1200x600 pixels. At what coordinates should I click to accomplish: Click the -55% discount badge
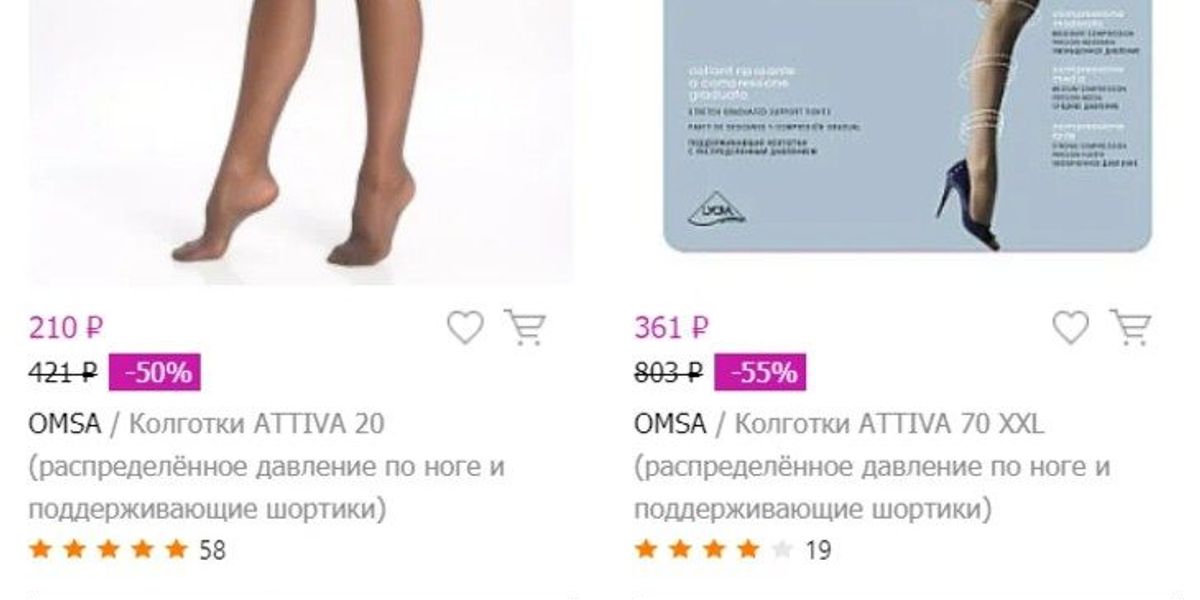(760, 374)
